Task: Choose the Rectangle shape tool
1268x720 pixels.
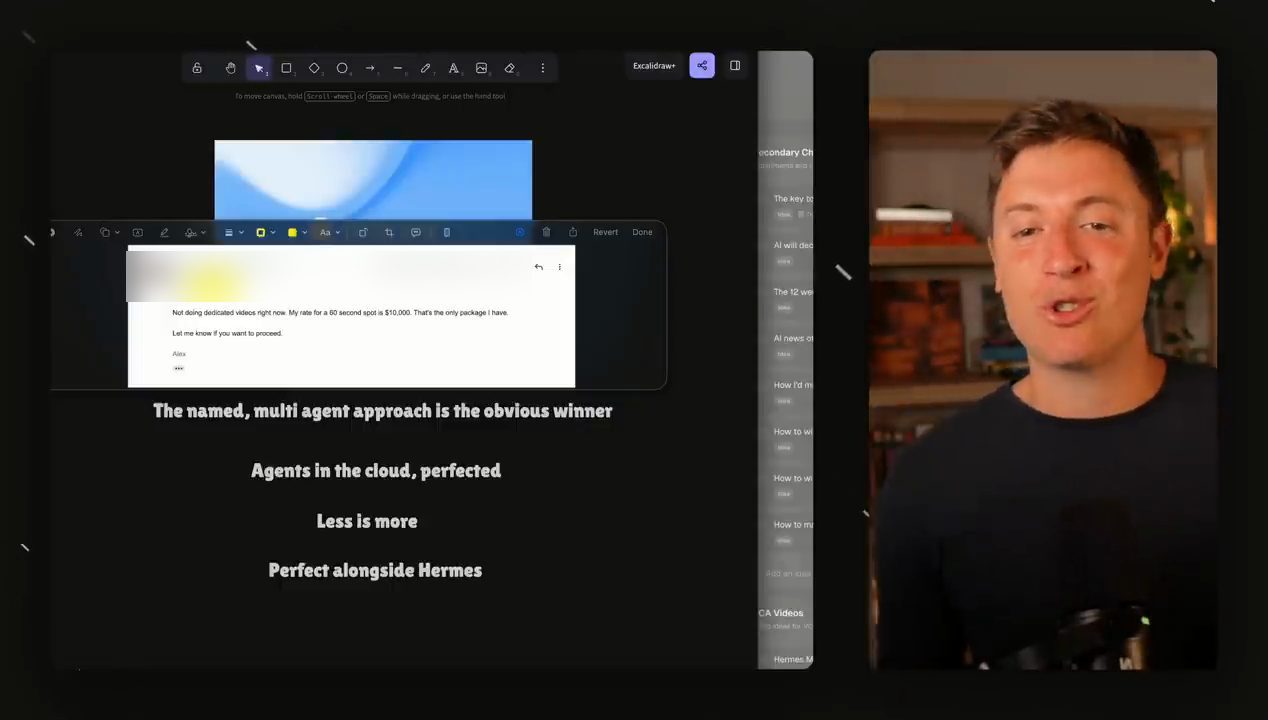Action: tap(286, 68)
